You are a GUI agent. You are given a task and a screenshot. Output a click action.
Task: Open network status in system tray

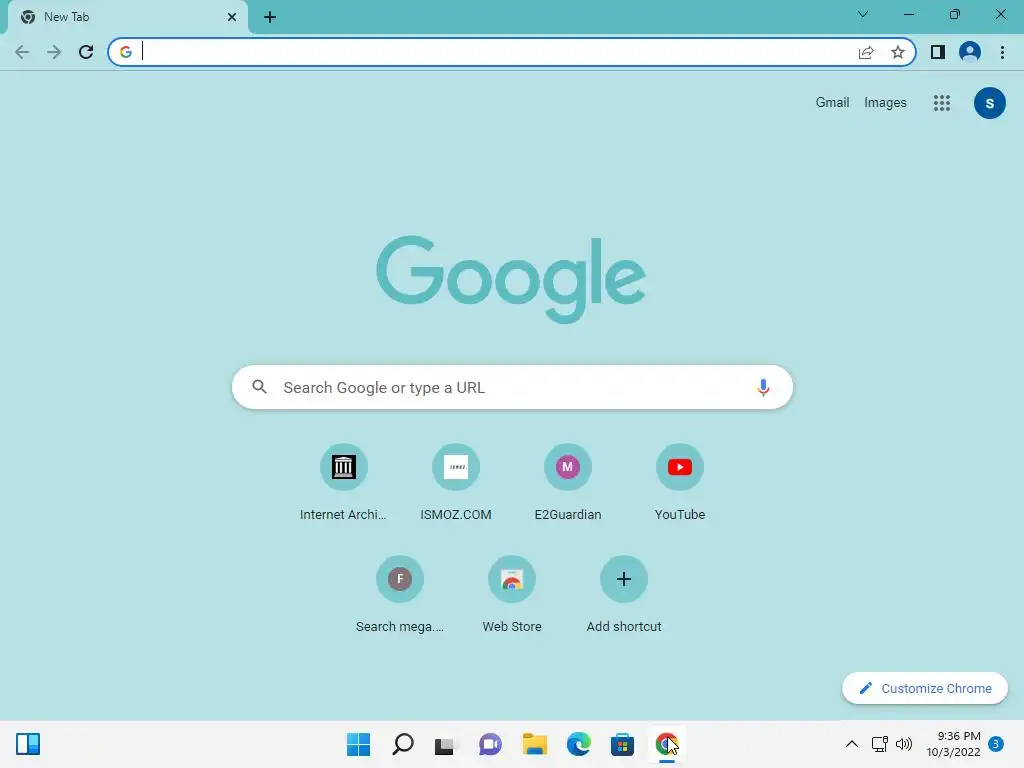tap(880, 744)
